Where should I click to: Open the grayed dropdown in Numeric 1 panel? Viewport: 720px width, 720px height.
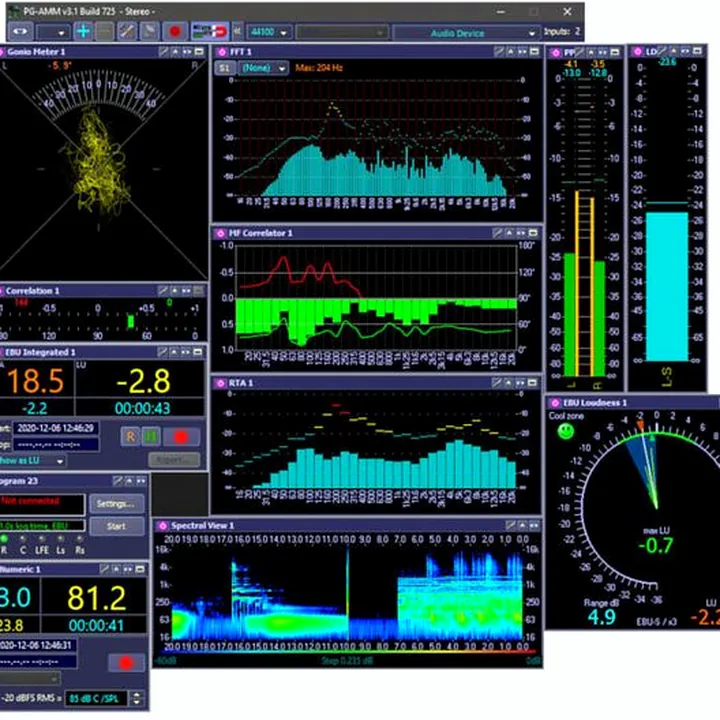[x=30, y=678]
